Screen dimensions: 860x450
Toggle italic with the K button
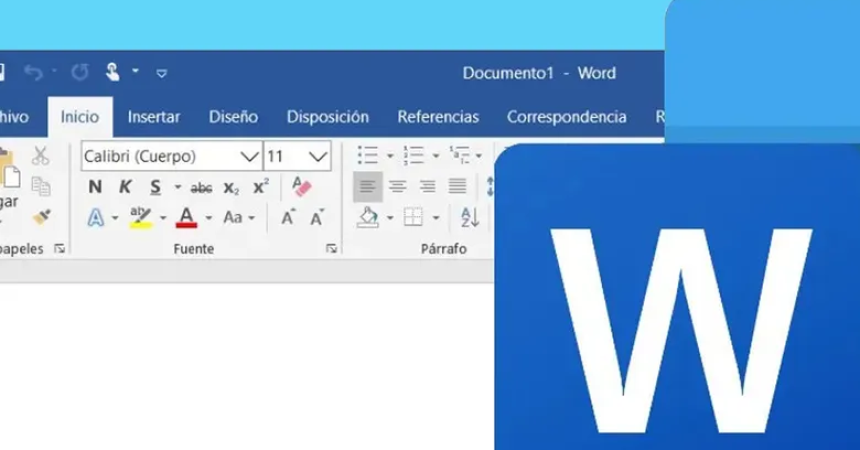(x=125, y=187)
